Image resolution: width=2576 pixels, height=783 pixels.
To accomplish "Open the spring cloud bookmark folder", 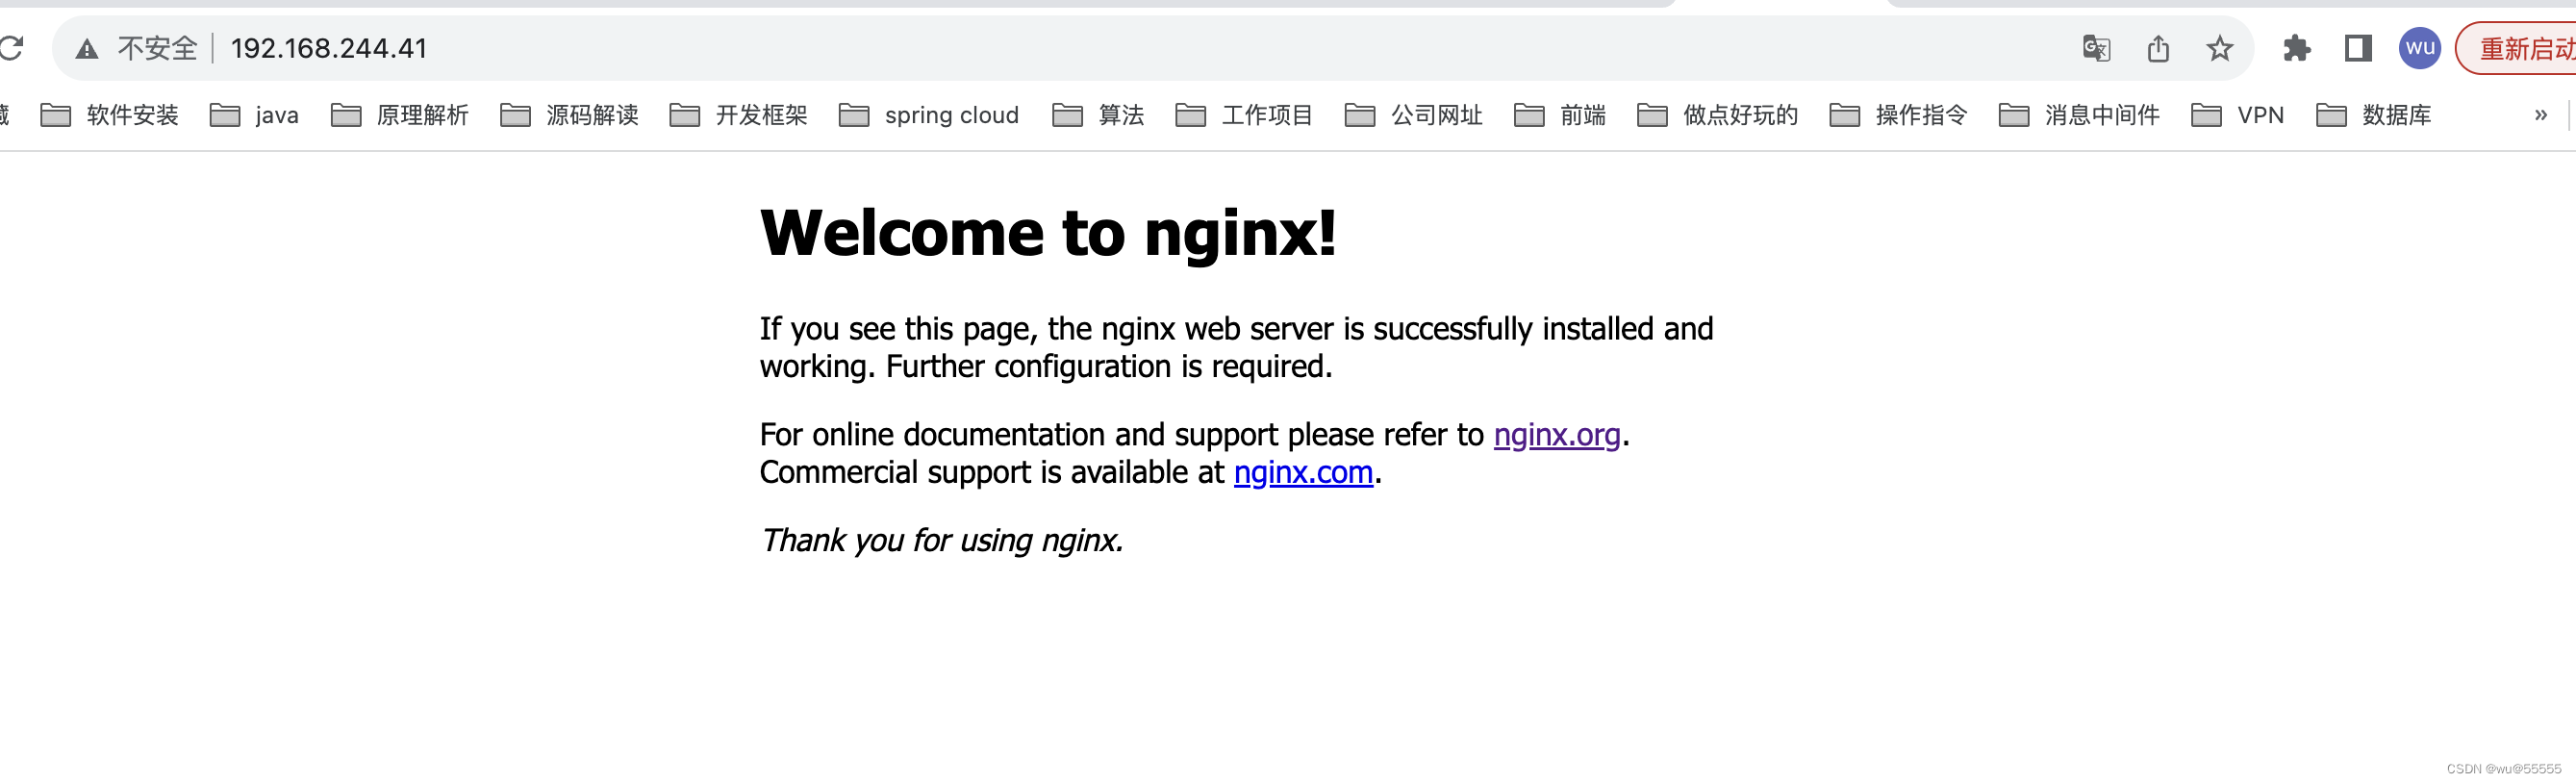I will pos(929,115).
